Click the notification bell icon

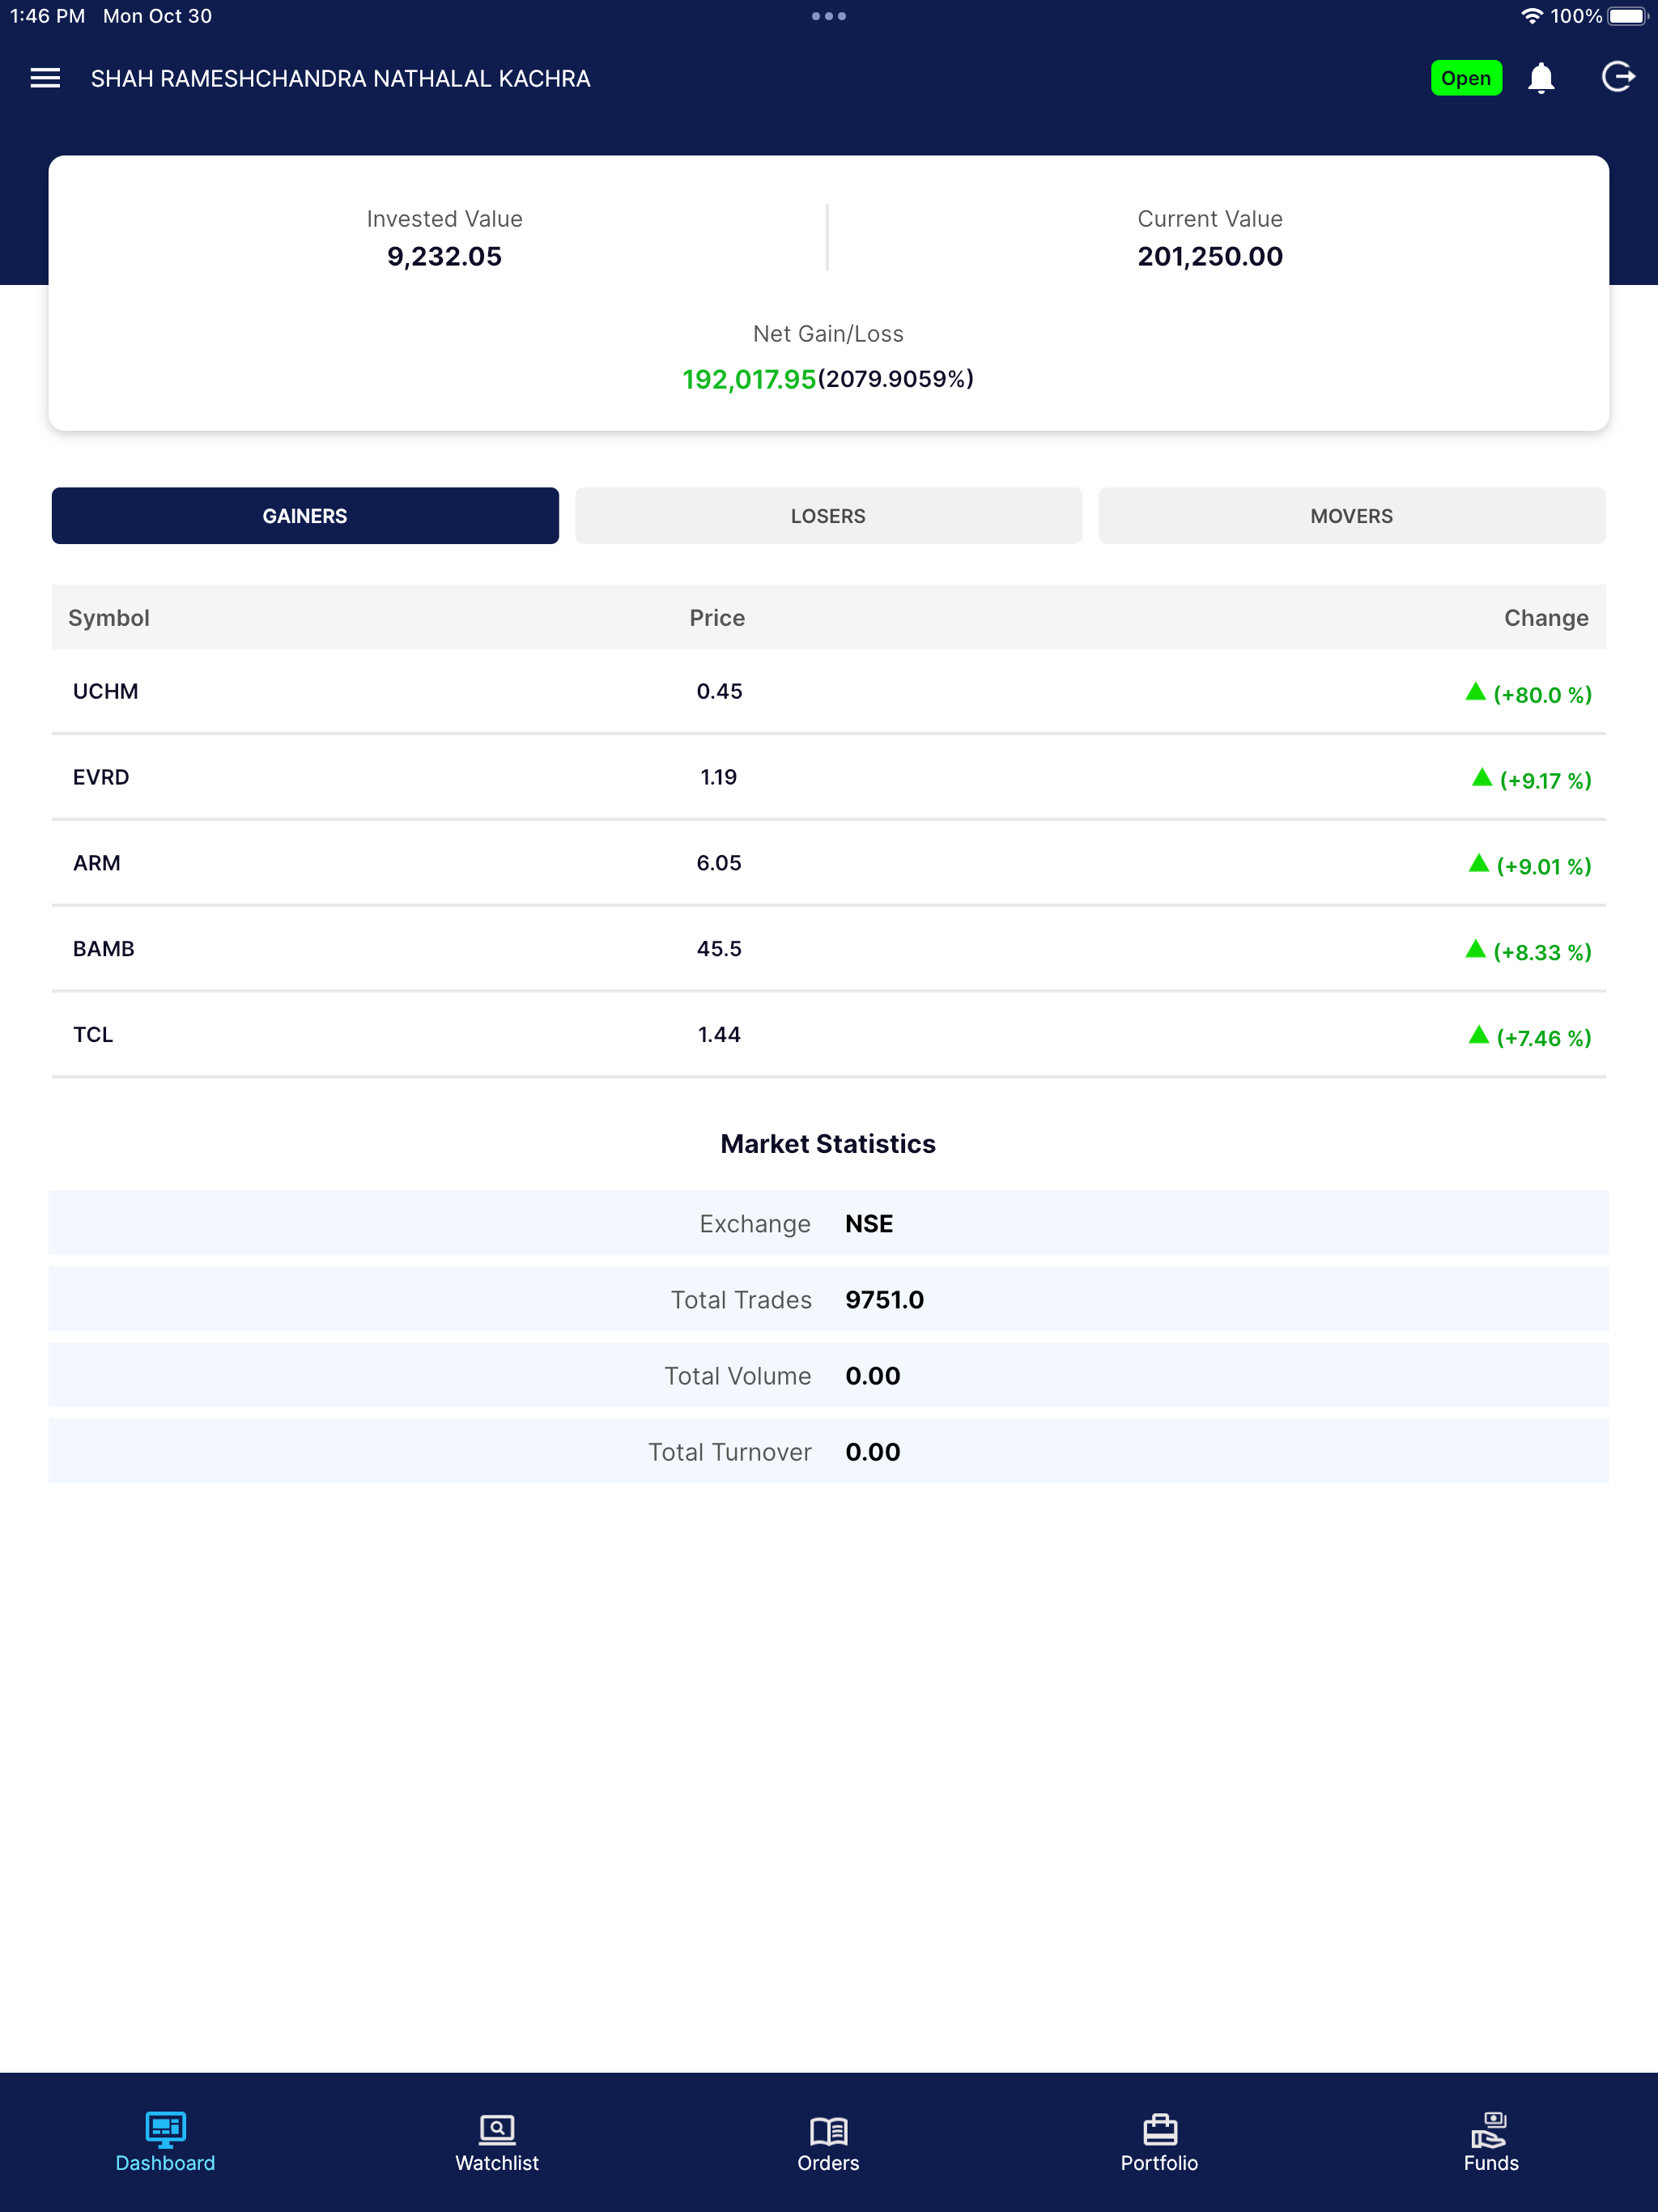1541,78
